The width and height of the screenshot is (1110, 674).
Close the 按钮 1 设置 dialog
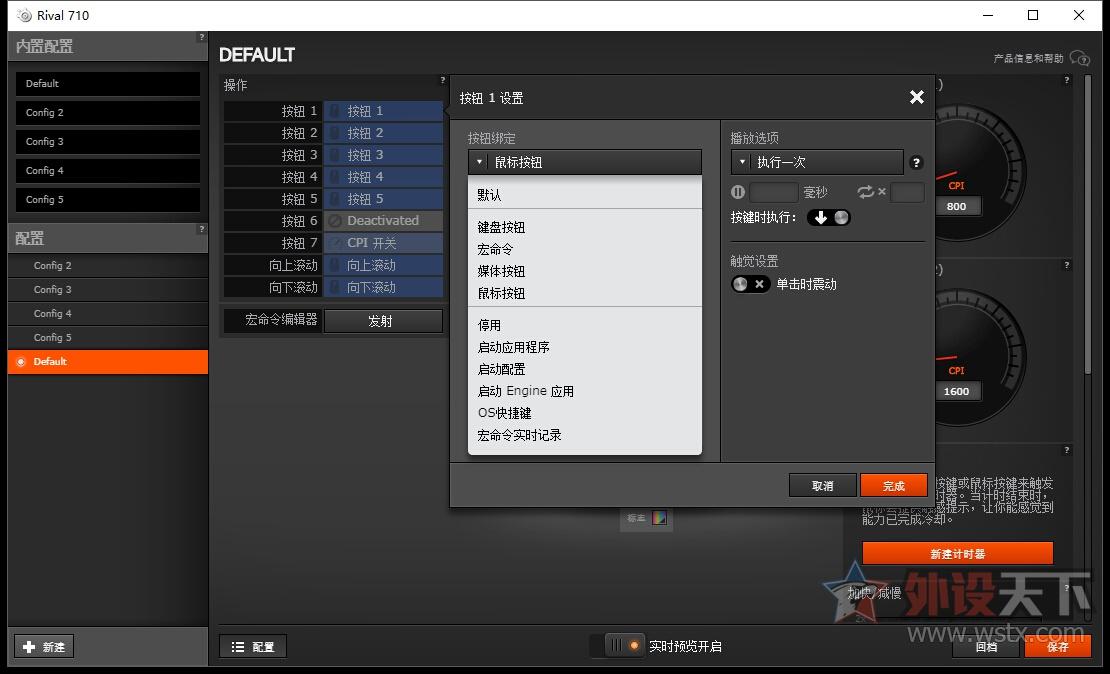[916, 97]
